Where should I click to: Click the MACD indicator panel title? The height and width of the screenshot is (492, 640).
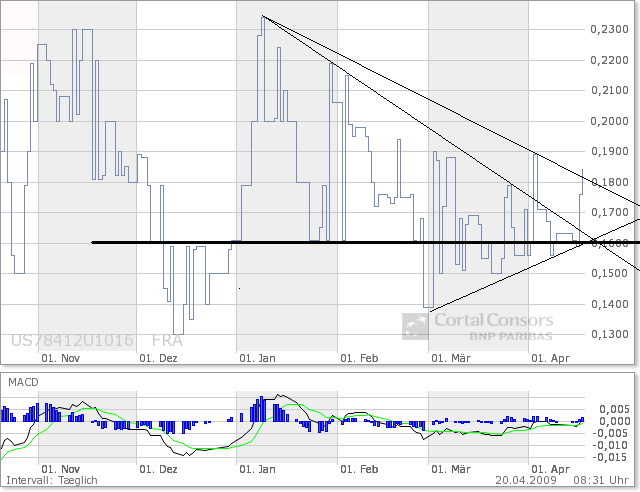pyautogui.click(x=25, y=383)
